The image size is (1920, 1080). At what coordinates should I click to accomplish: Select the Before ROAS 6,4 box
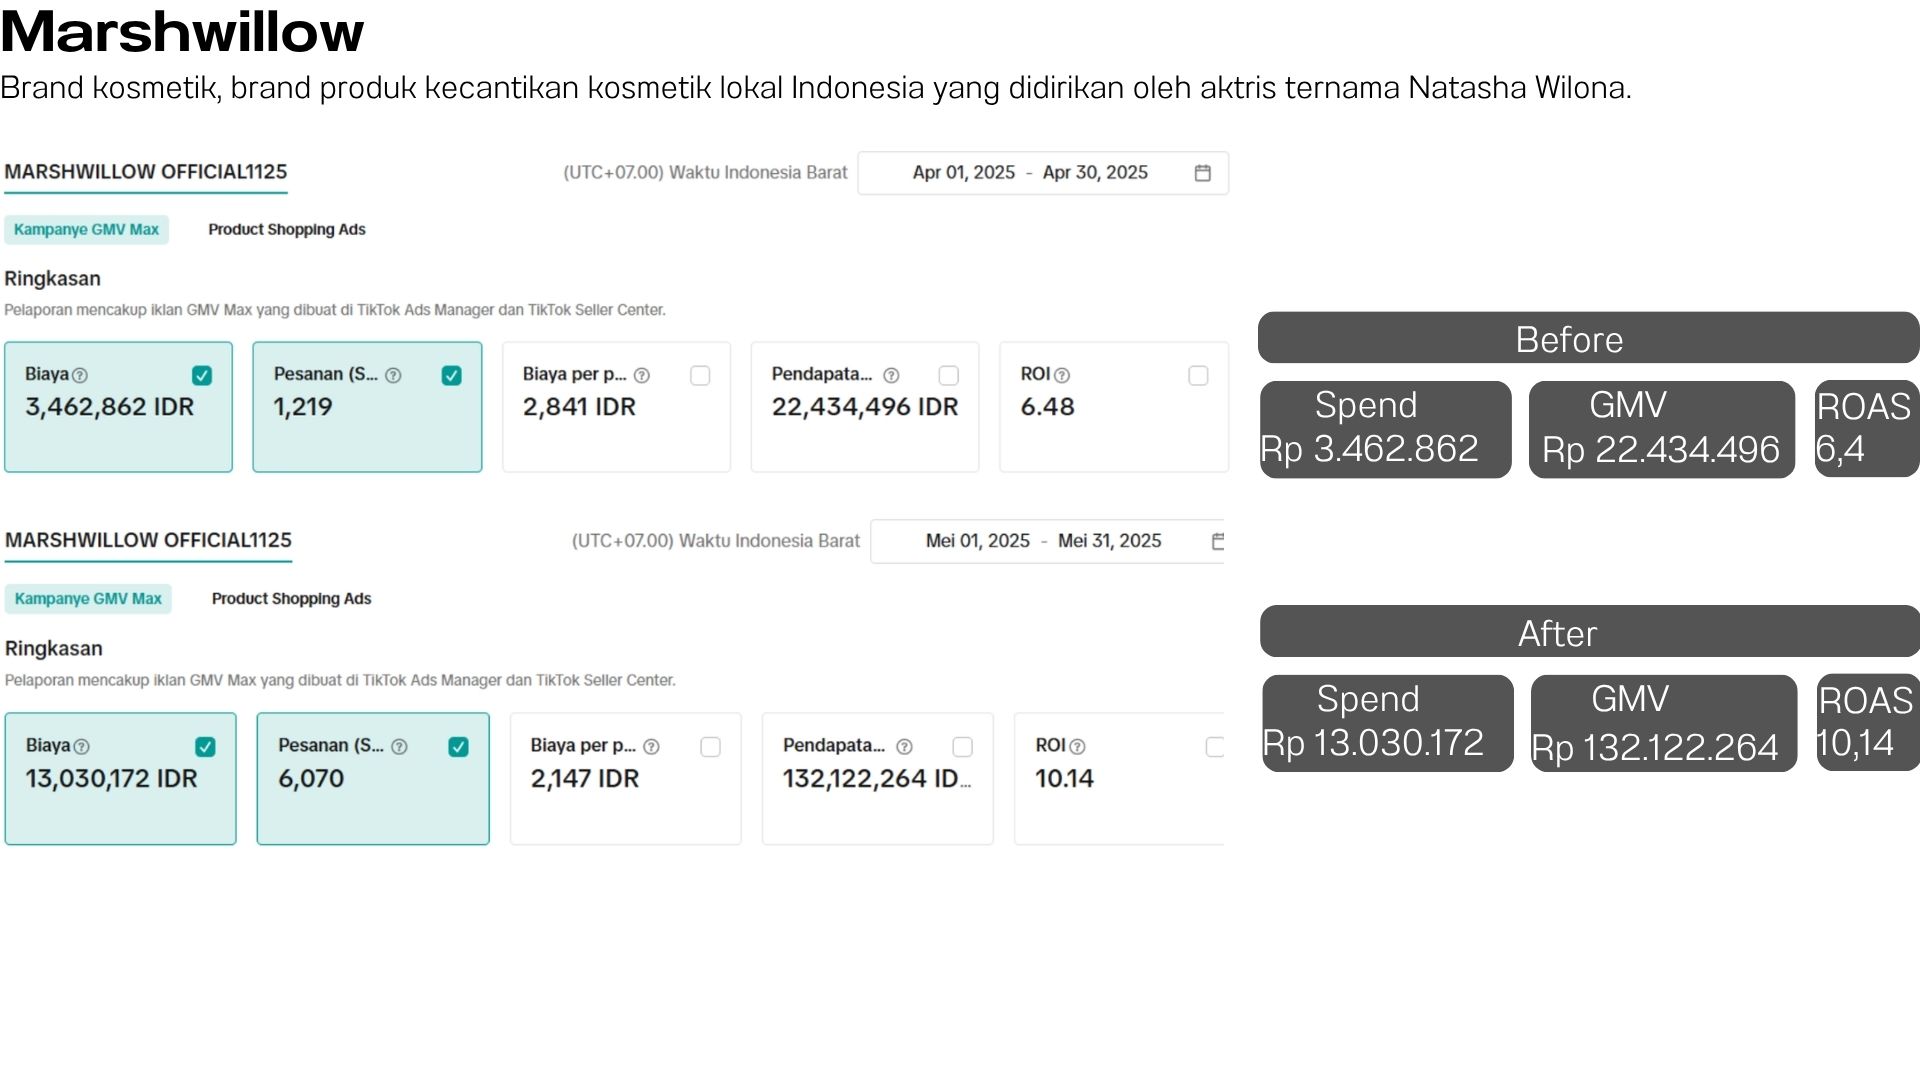coord(1867,429)
